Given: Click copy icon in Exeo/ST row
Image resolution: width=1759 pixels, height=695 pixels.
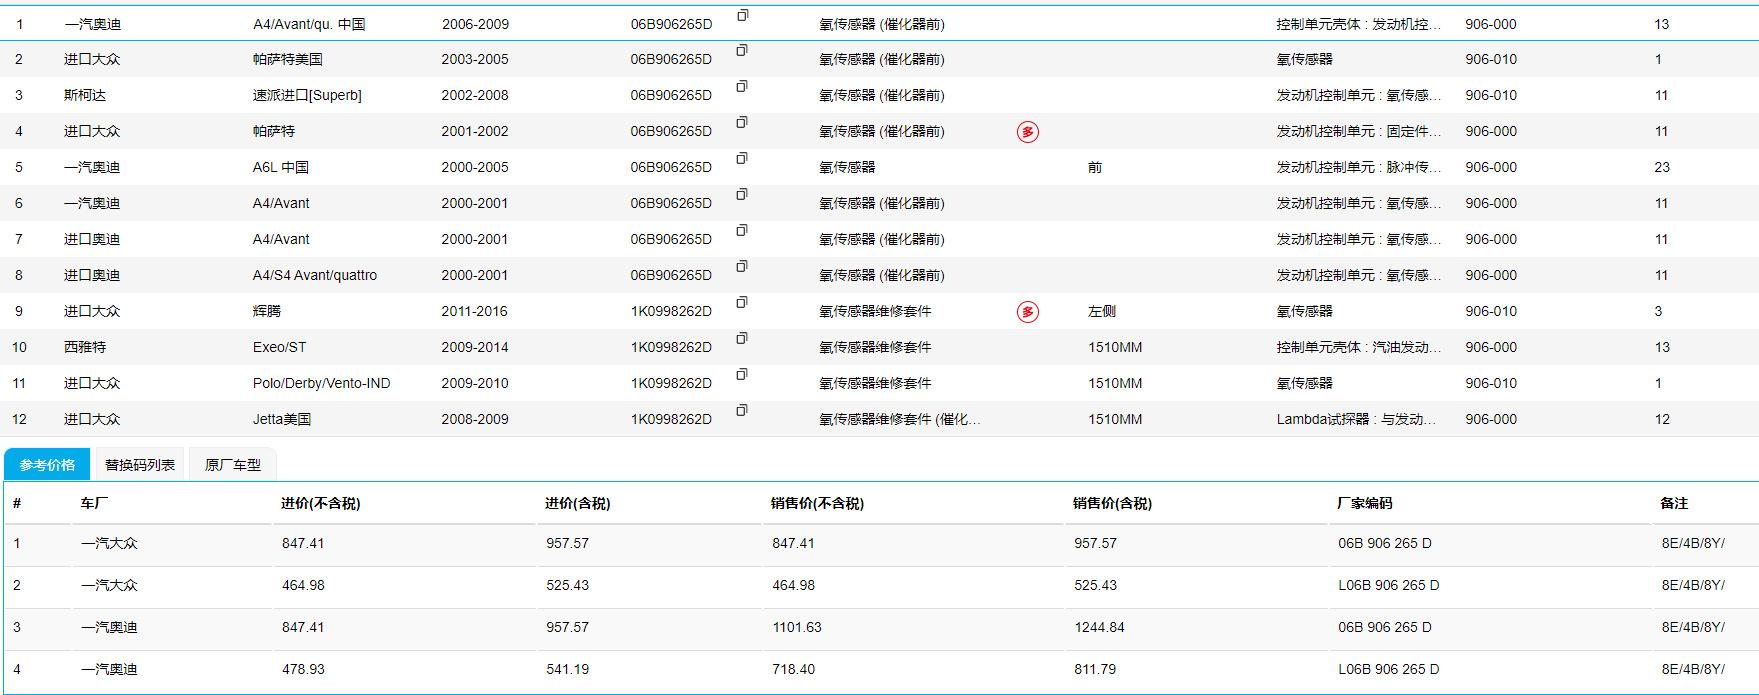Looking at the screenshot, I should tap(742, 339).
